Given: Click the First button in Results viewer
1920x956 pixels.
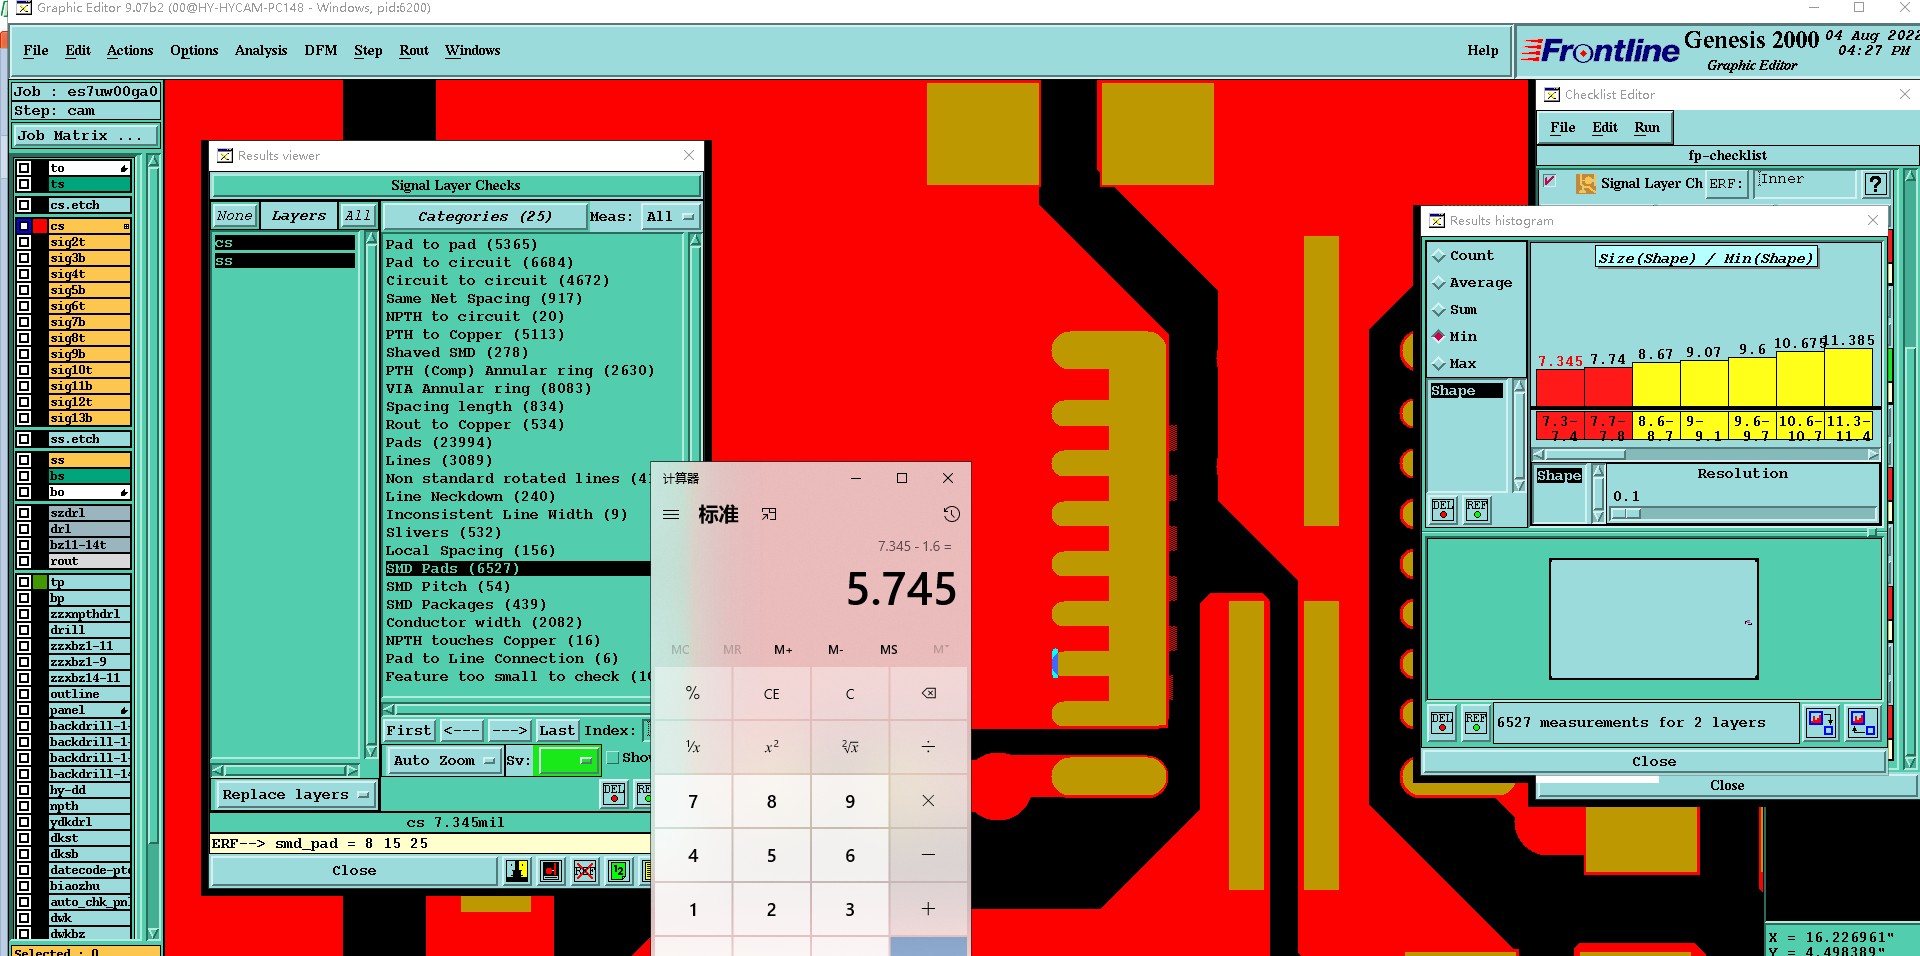Looking at the screenshot, I should point(409,730).
